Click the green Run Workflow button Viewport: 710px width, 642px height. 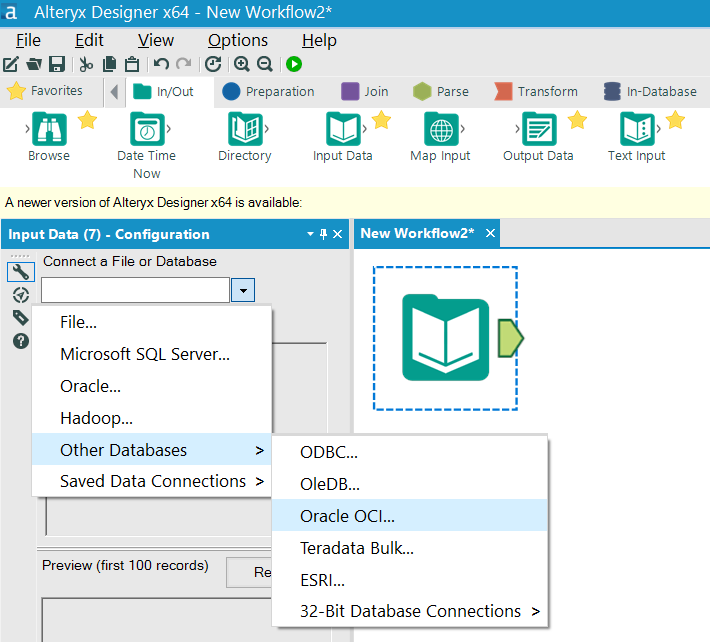pos(294,64)
